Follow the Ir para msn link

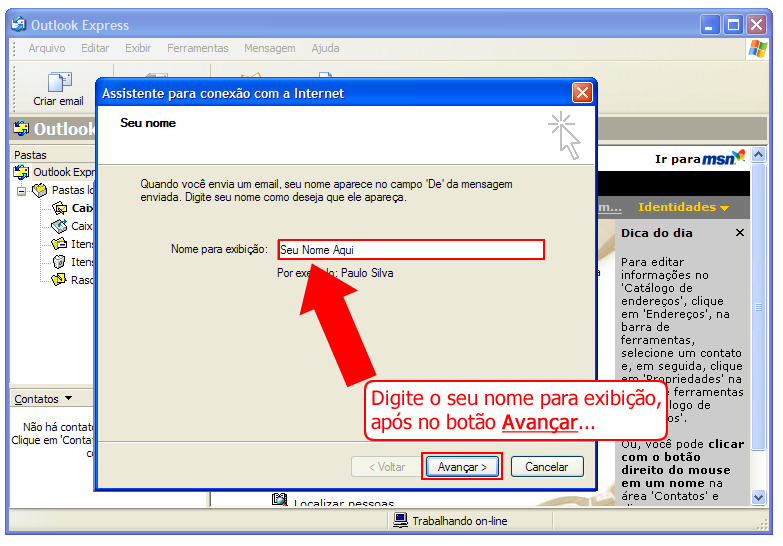(700, 158)
